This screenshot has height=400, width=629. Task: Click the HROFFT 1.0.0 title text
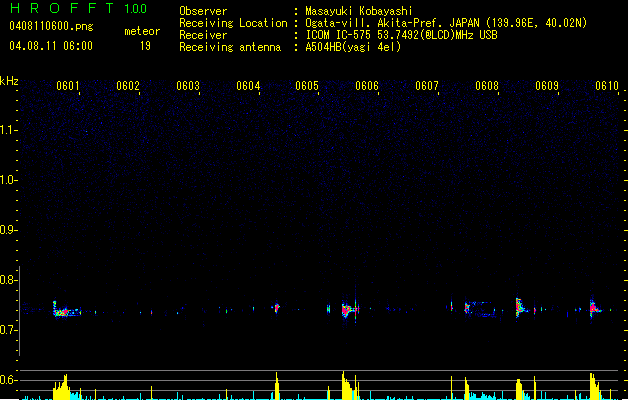79,8
